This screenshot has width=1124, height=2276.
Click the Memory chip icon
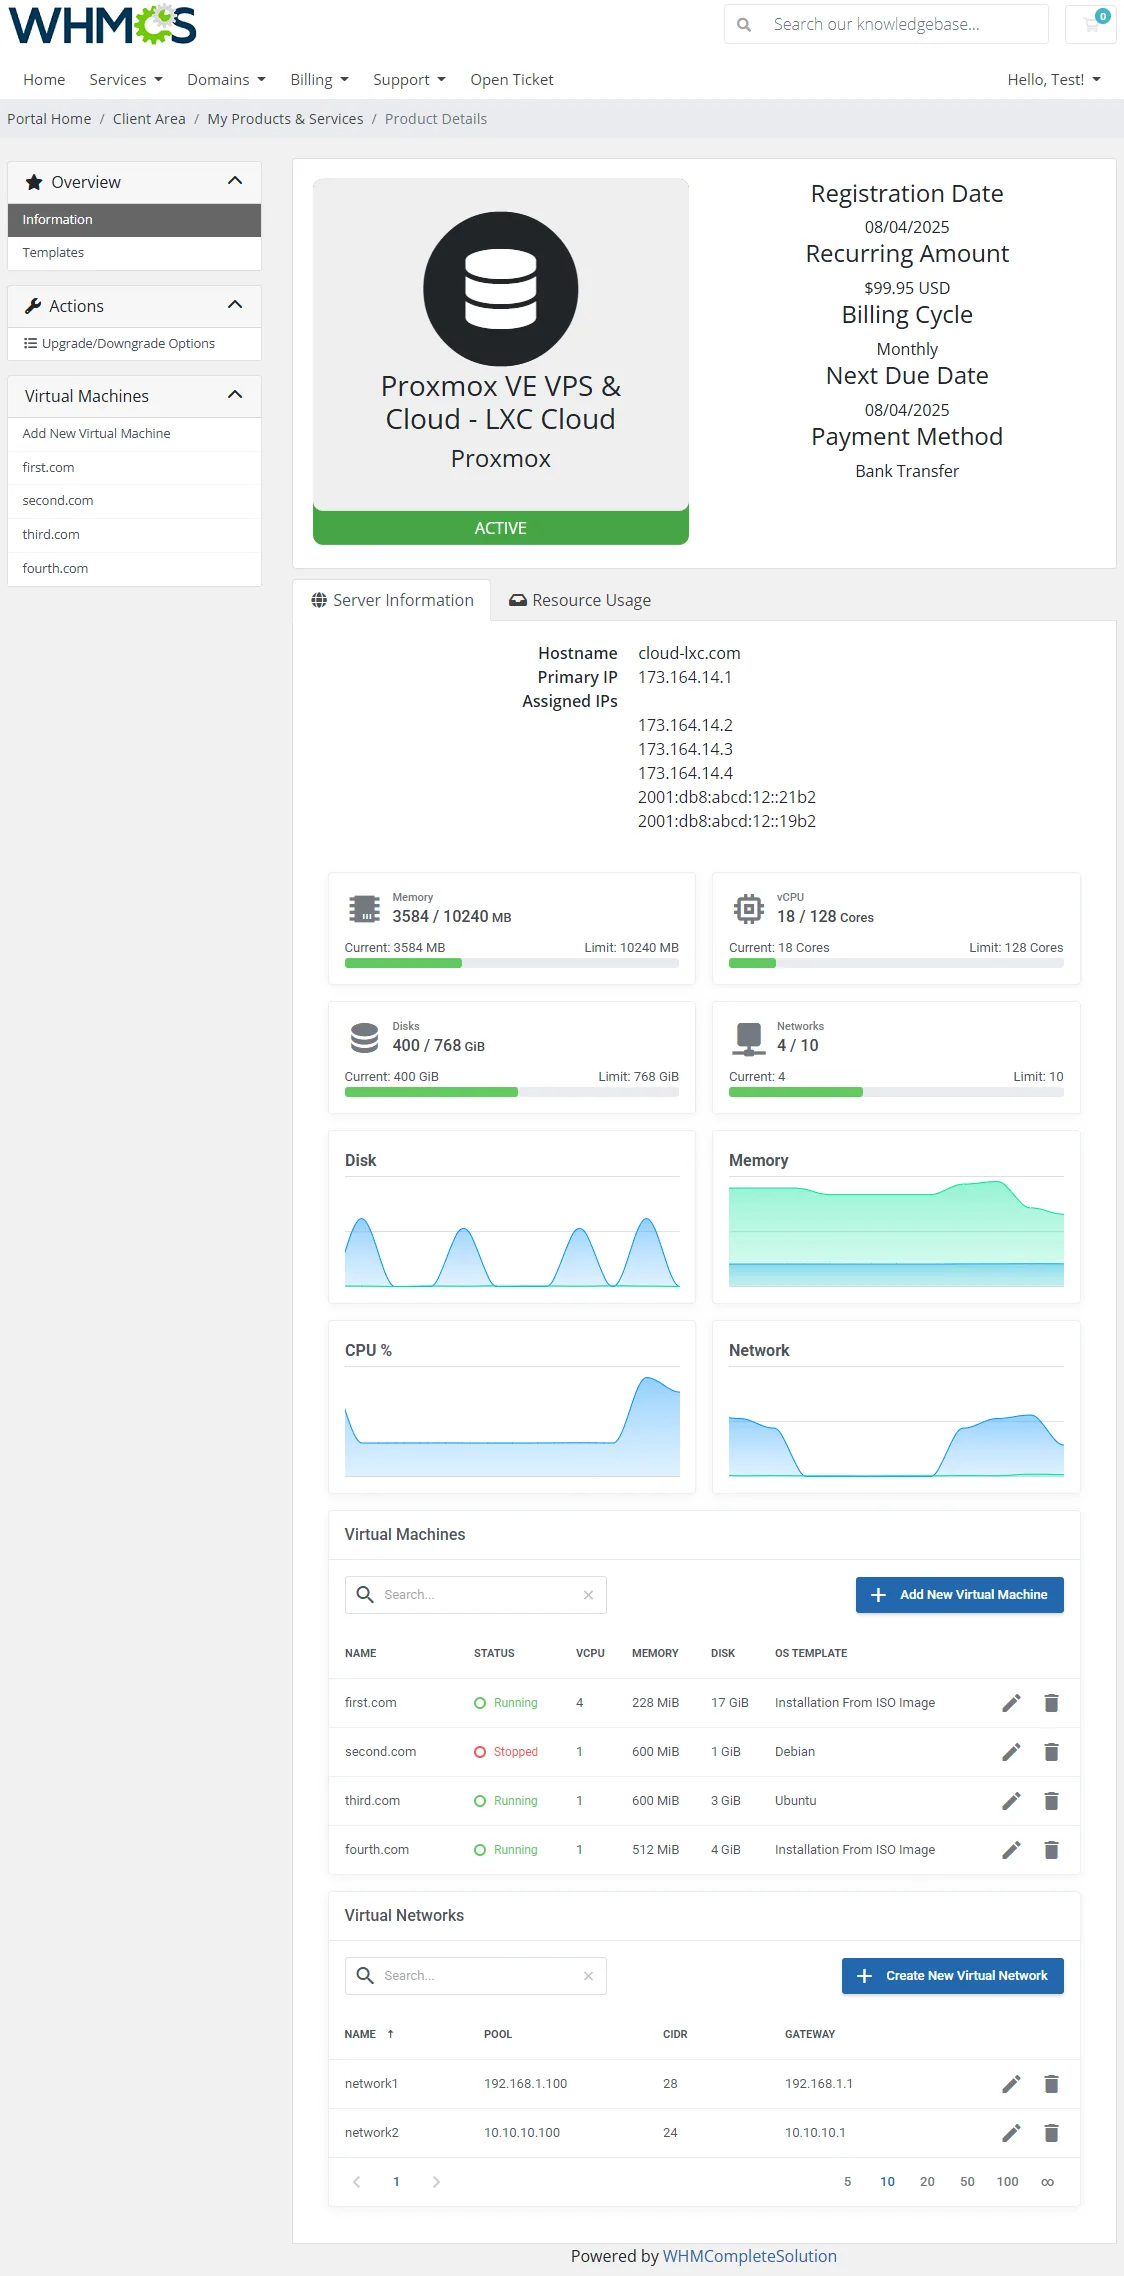click(x=364, y=909)
